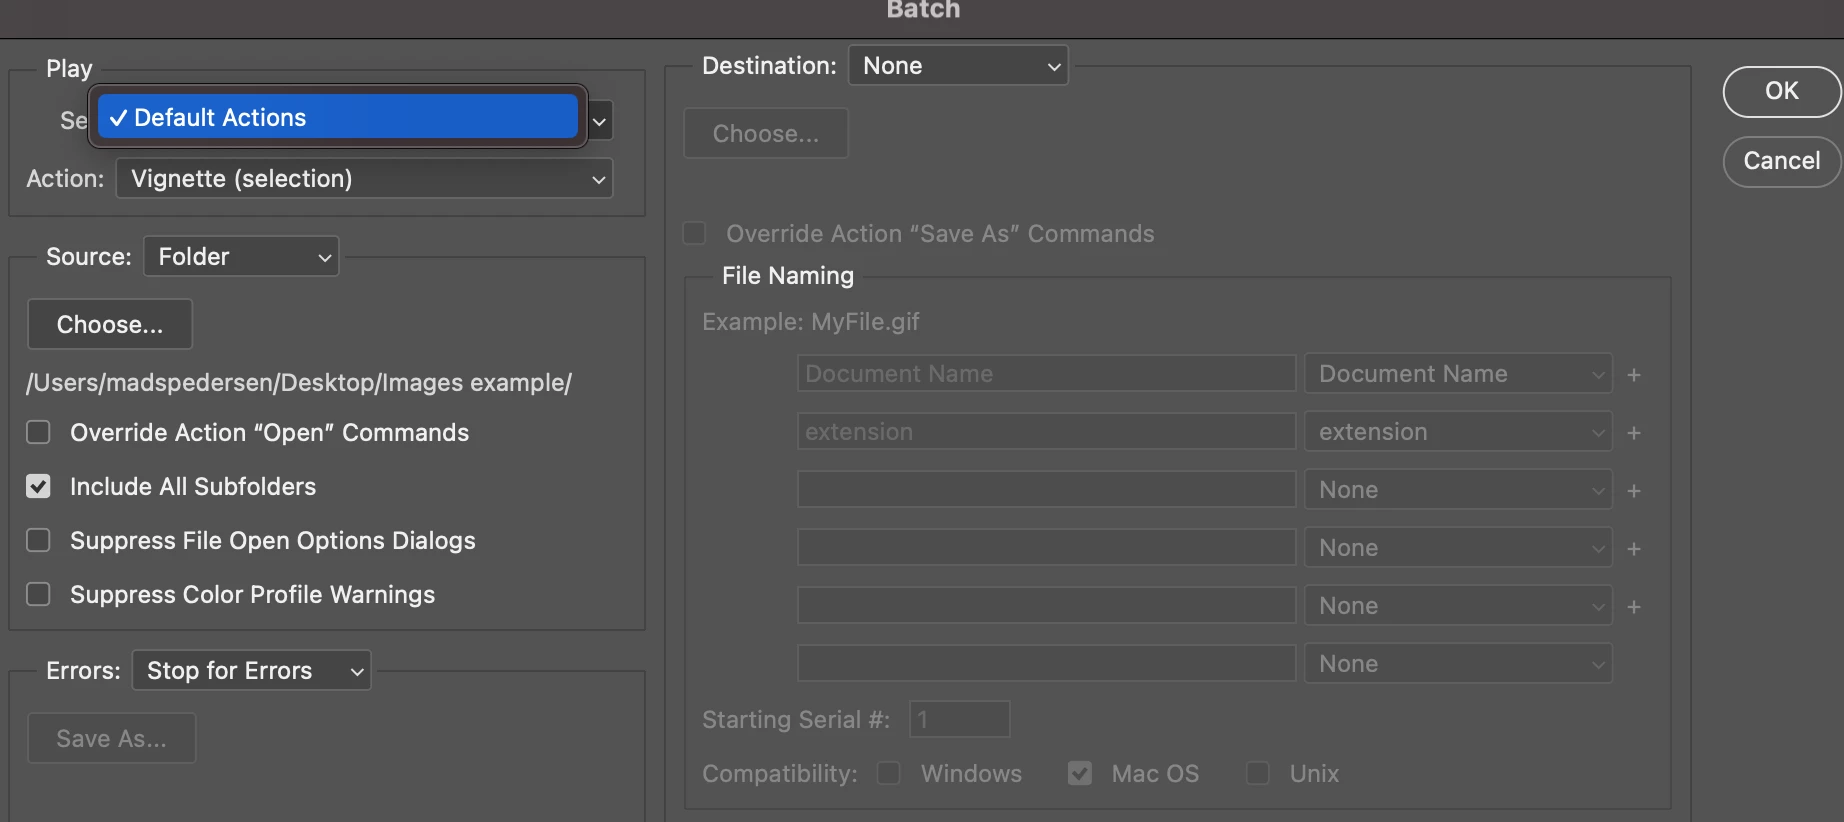The height and width of the screenshot is (822, 1844).
Task: Enable Suppress Color Profile Warnings
Action: point(38,595)
